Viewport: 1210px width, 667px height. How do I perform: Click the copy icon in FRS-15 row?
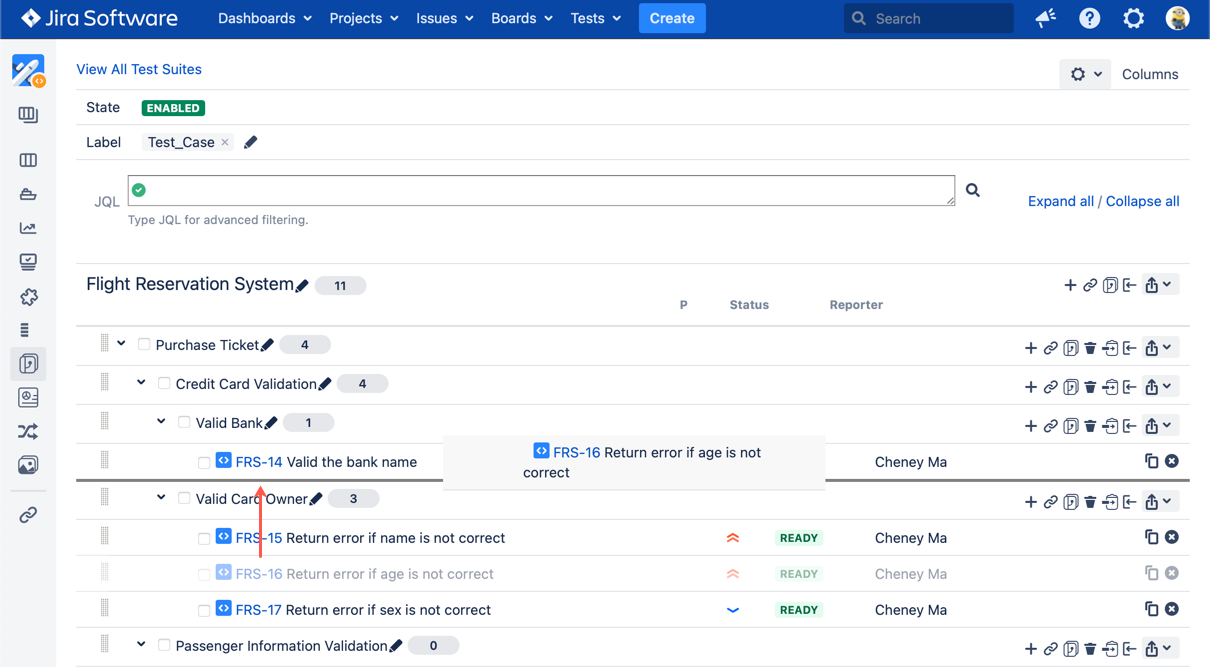[1151, 538]
